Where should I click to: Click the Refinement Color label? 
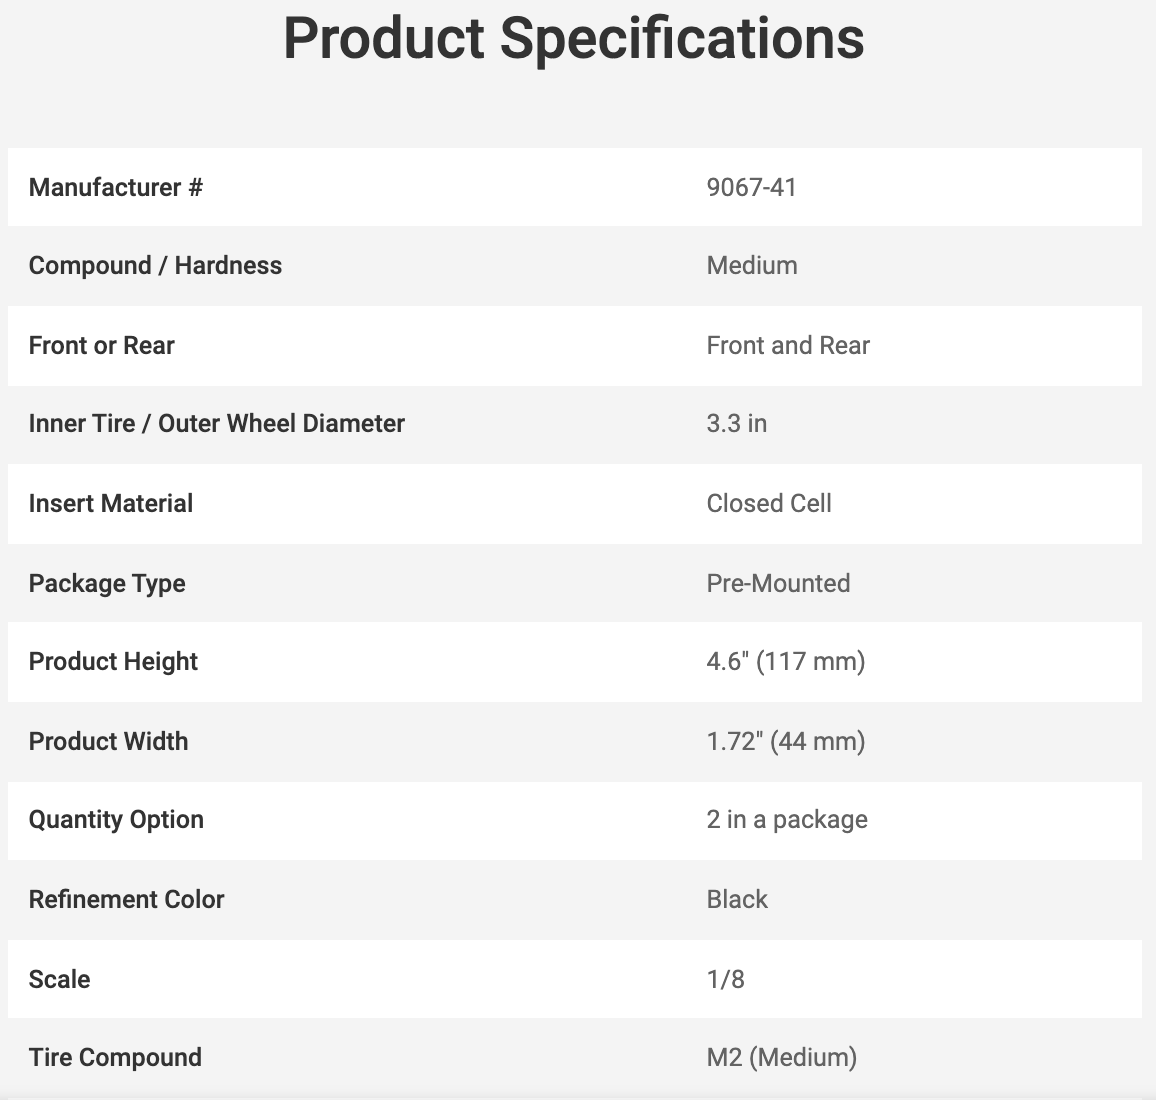coord(126,899)
